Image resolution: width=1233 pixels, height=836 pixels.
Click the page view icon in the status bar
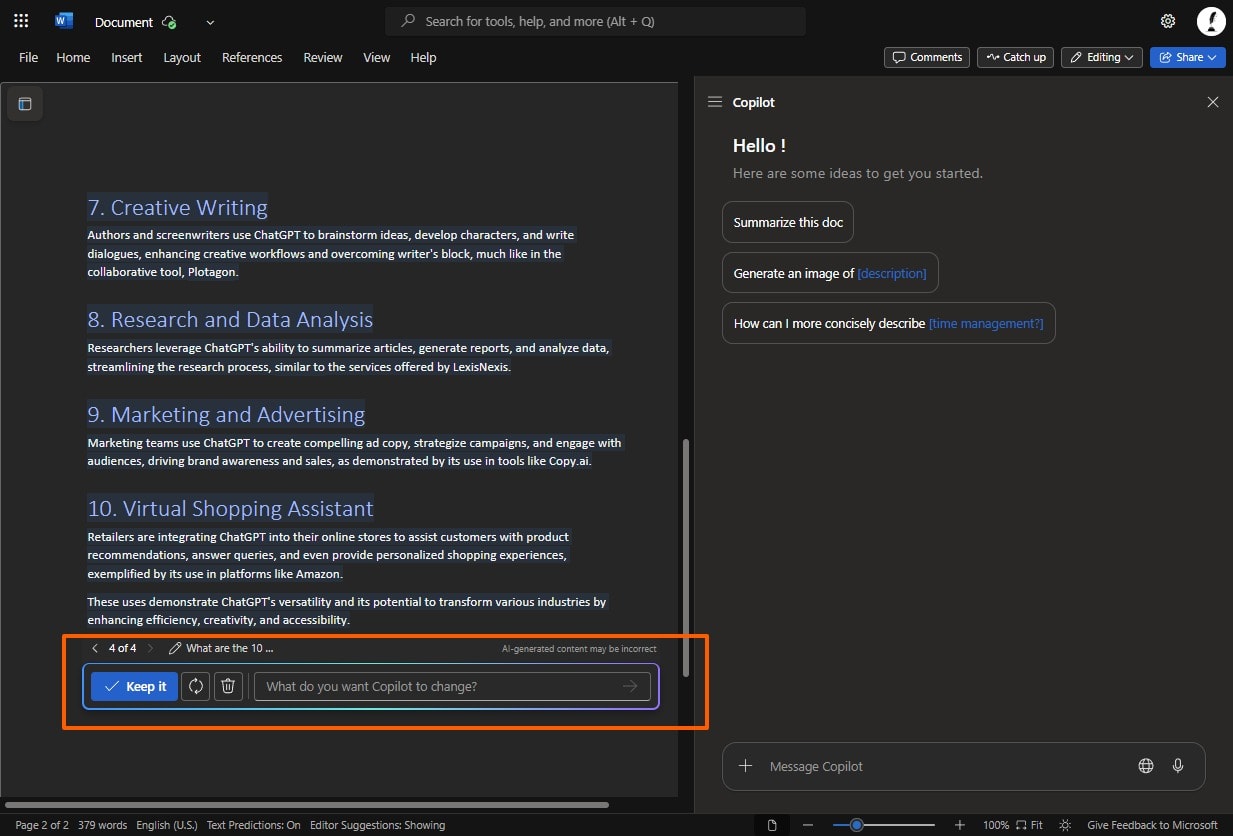pos(772,825)
